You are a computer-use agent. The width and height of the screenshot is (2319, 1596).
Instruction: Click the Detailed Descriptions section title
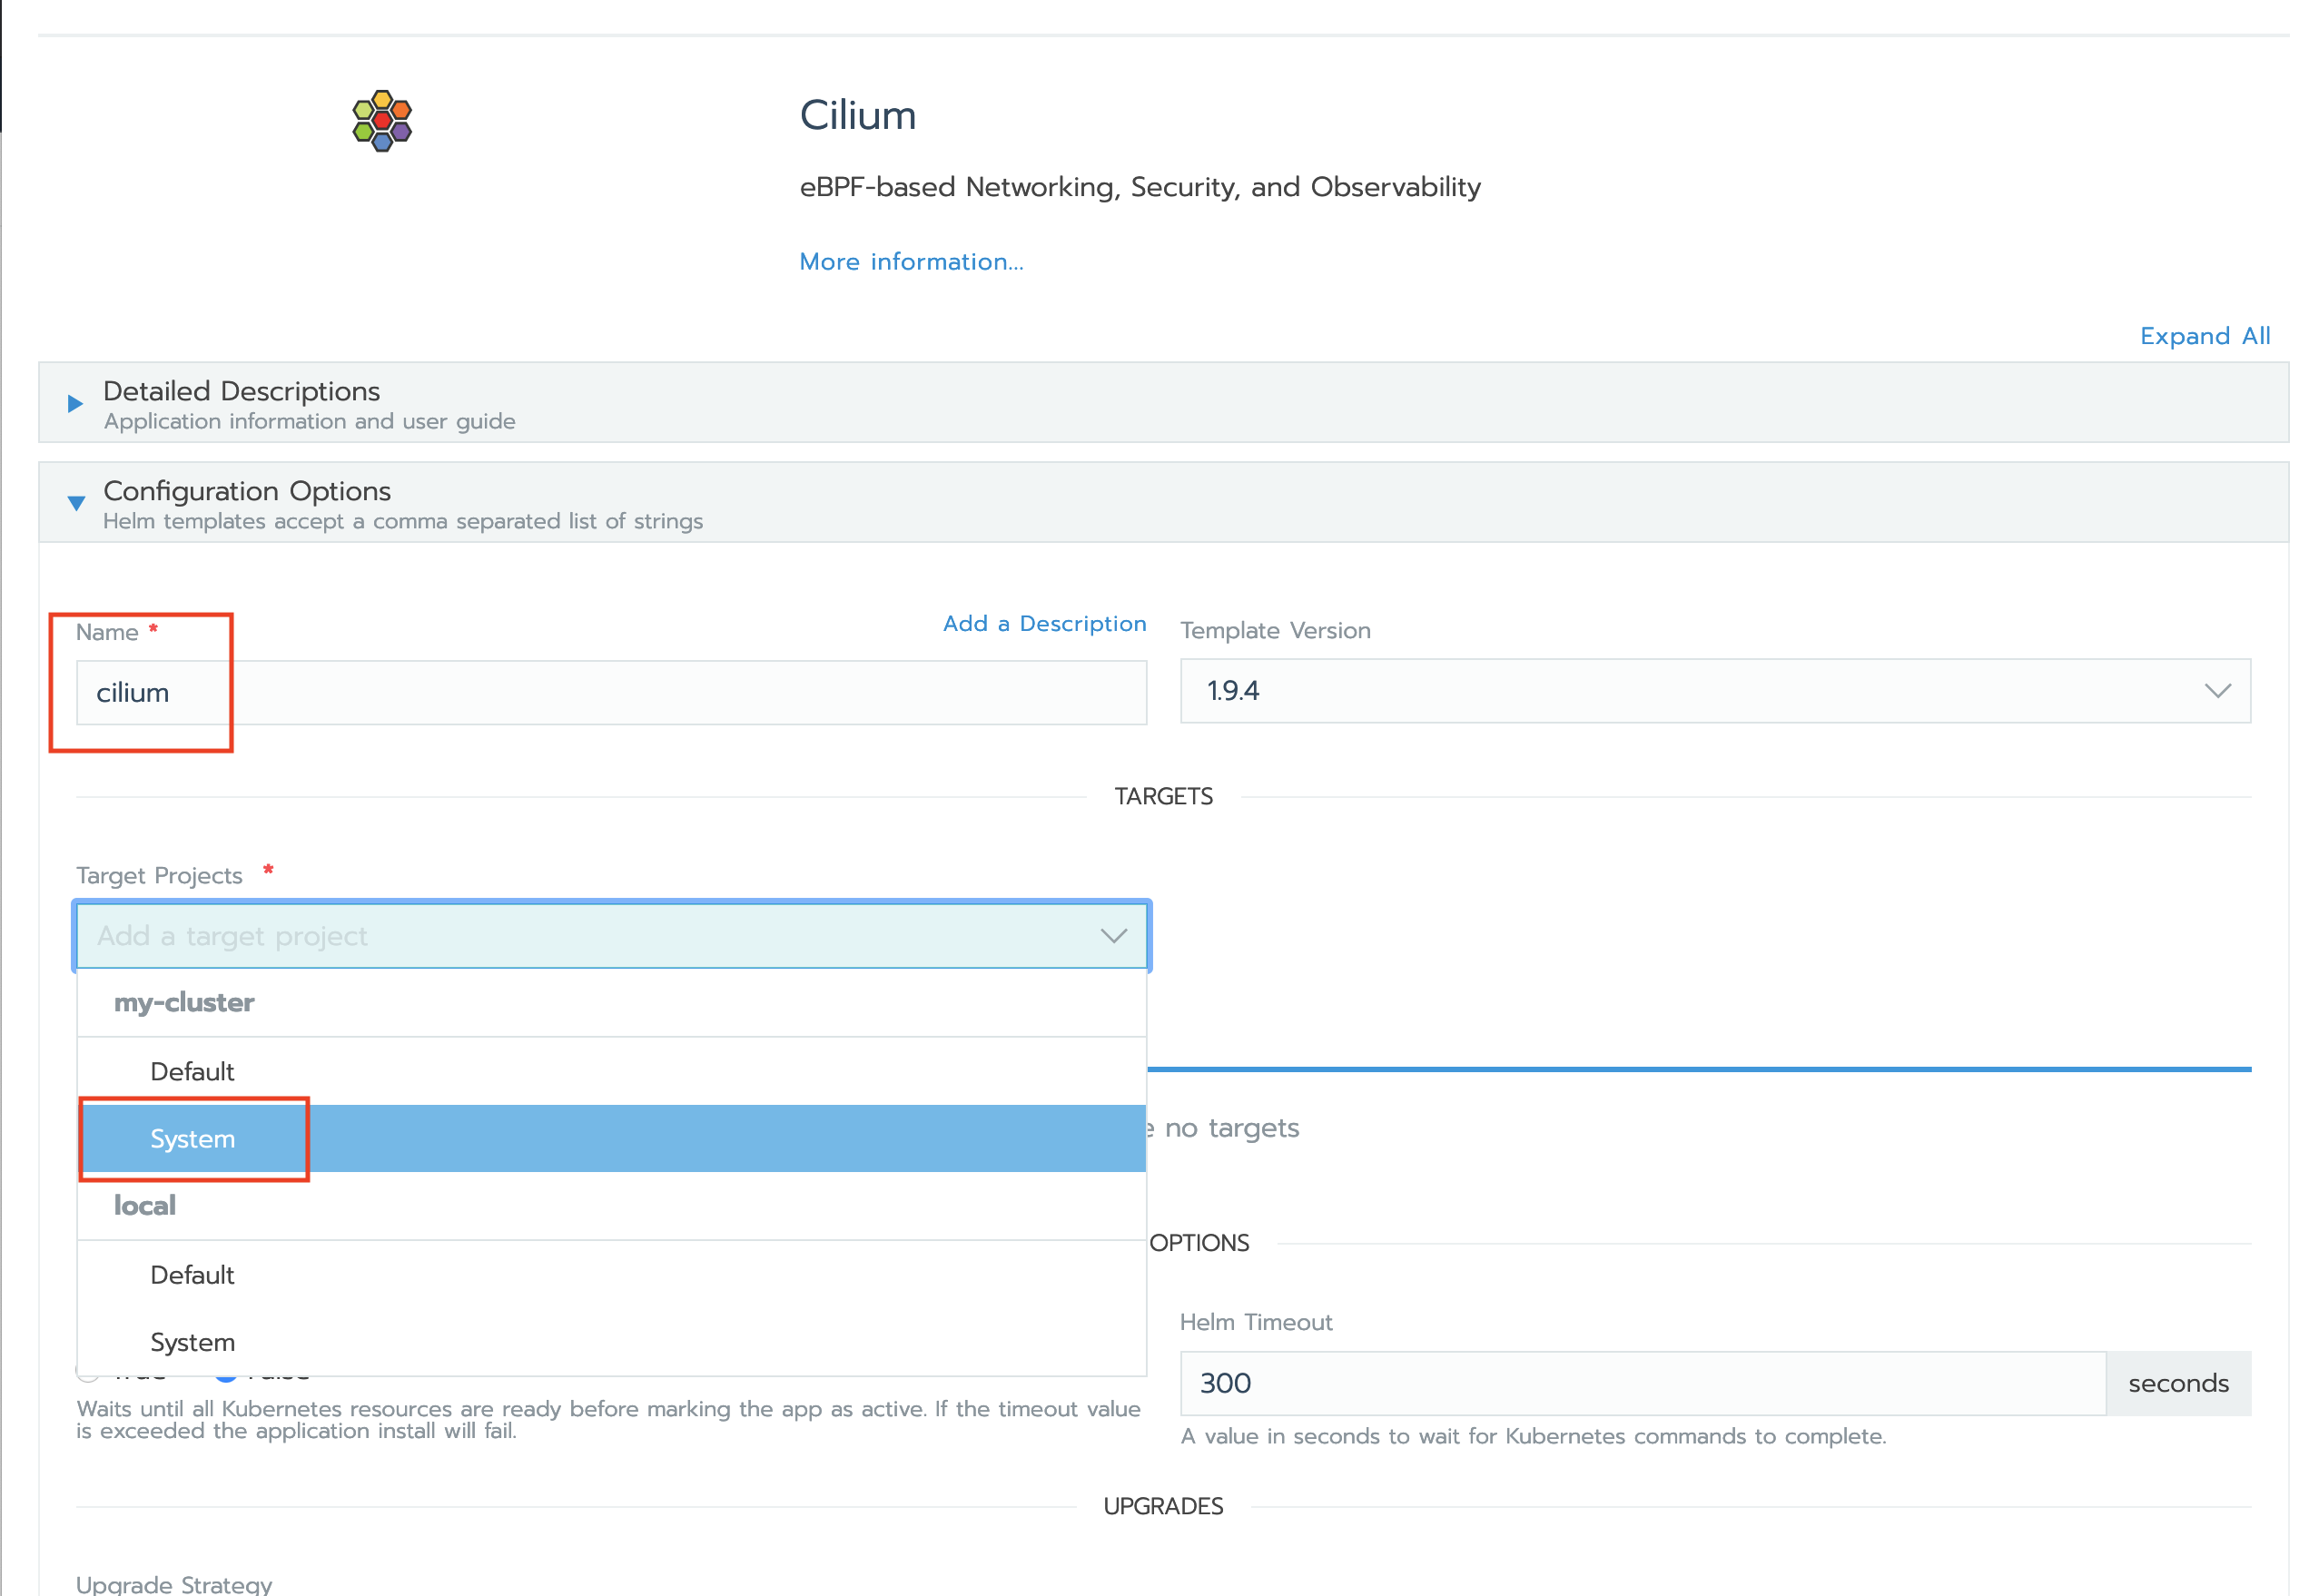coord(241,391)
